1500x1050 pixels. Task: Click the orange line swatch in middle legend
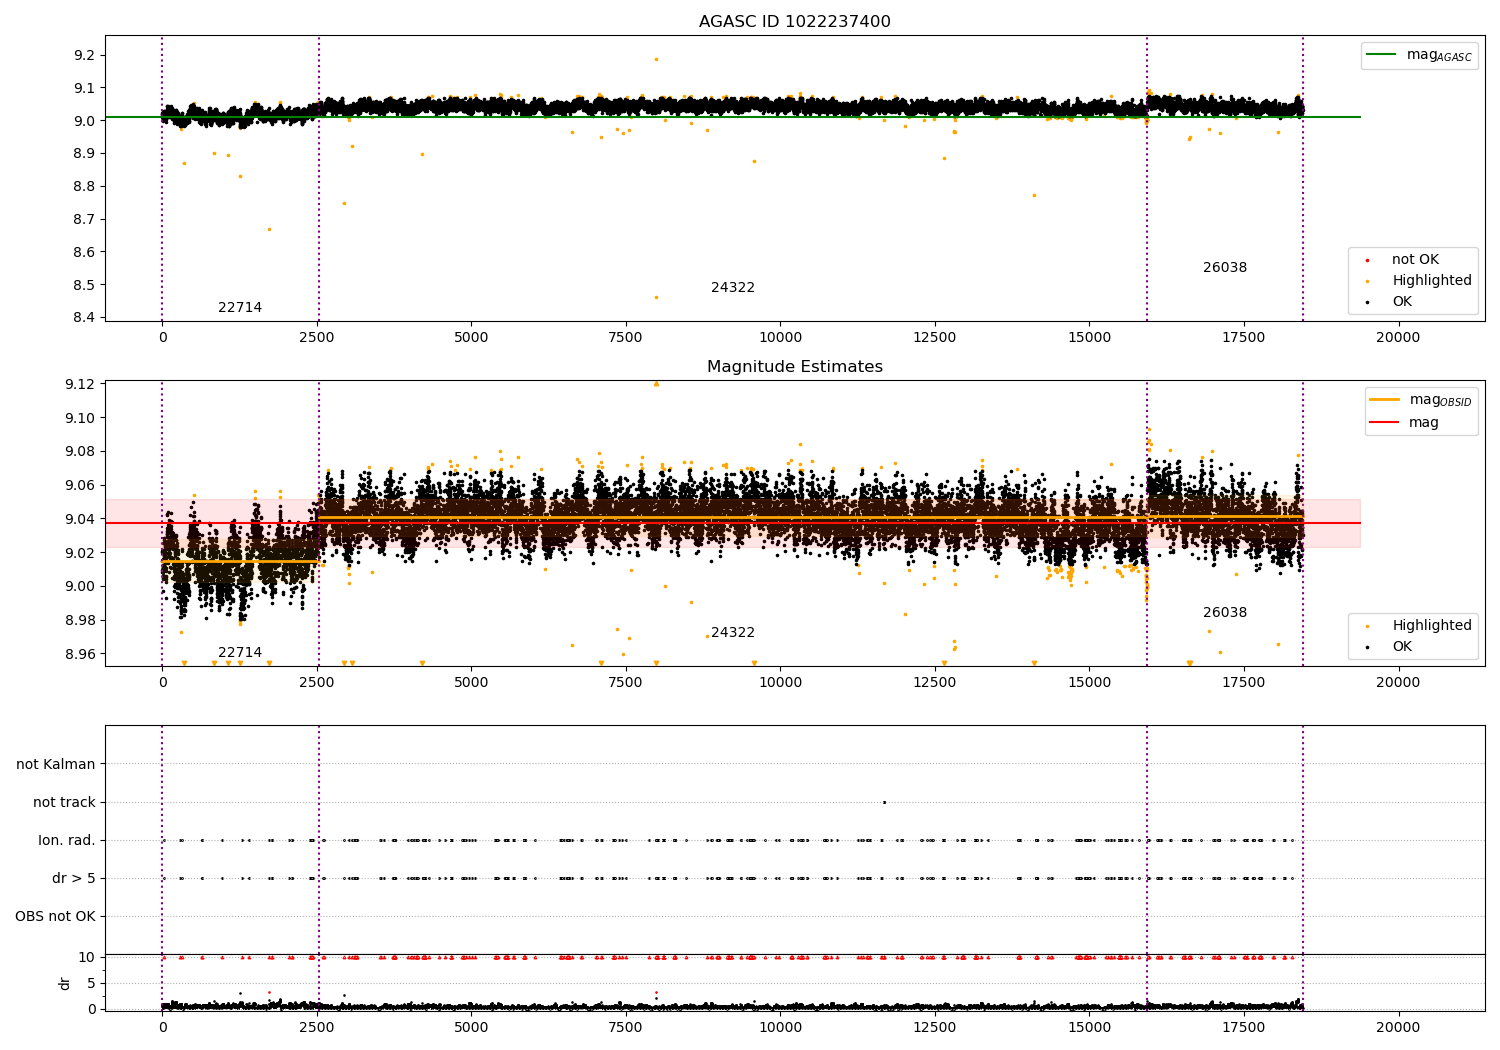pyautogui.click(x=1386, y=400)
